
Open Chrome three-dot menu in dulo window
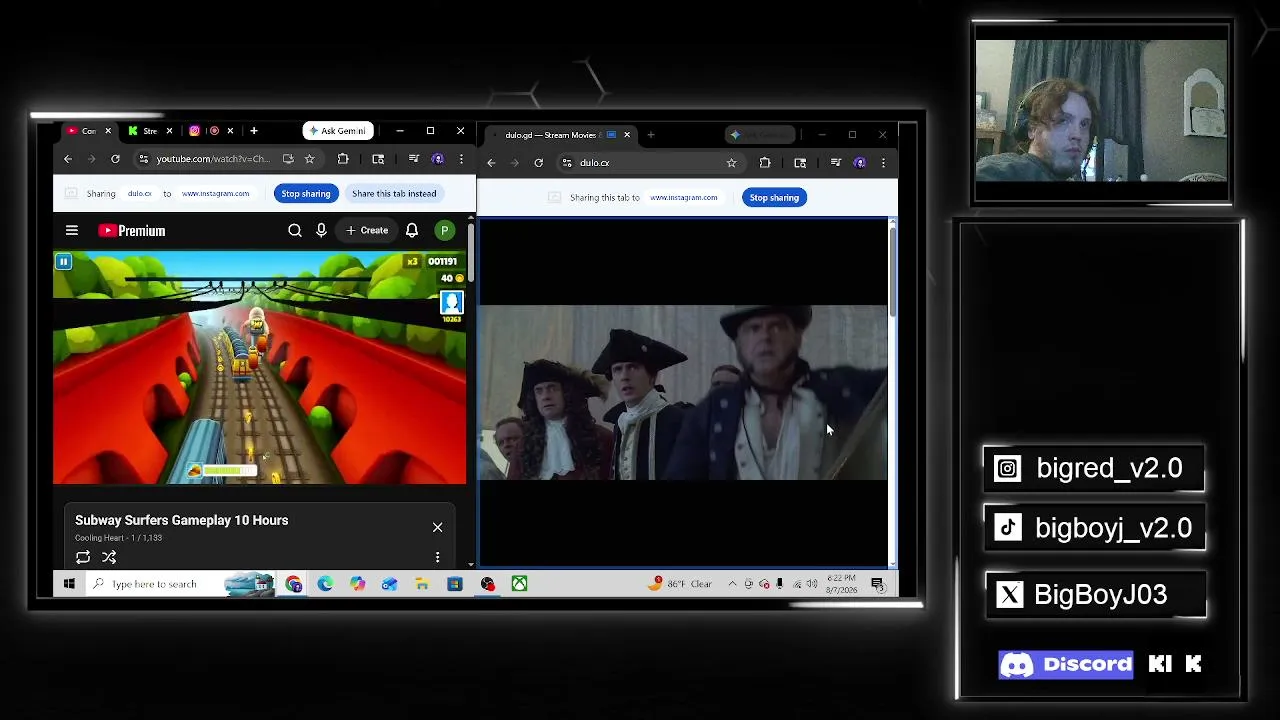(883, 163)
